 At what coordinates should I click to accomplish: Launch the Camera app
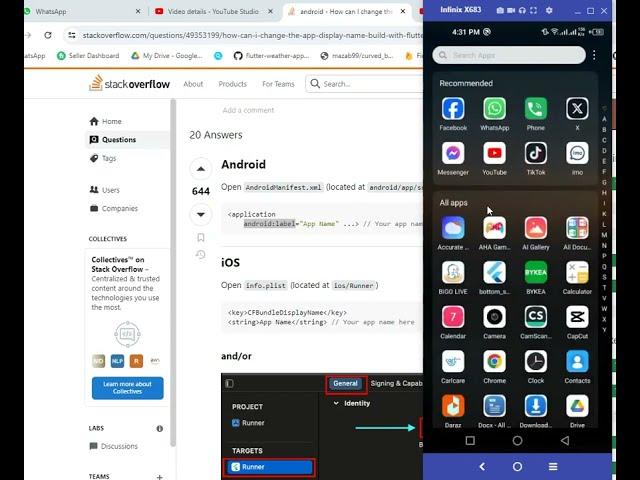pyautogui.click(x=494, y=317)
